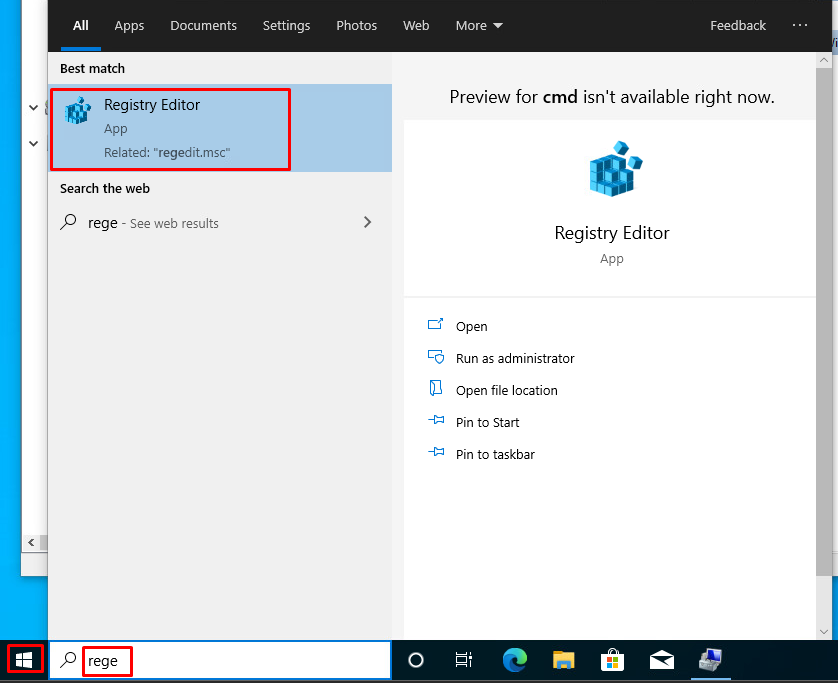This screenshot has height=683, width=838.
Task: Click the Open action icon
Action: click(x=436, y=324)
